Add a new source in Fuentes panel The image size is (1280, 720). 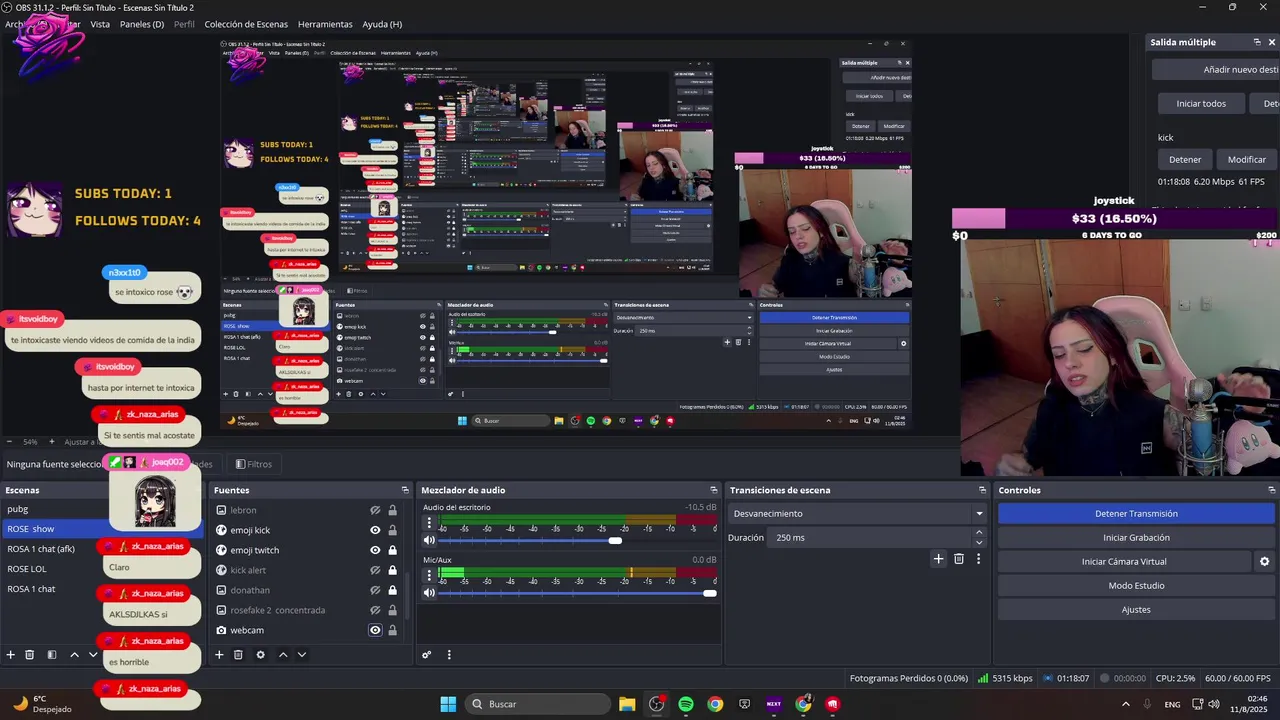219,655
